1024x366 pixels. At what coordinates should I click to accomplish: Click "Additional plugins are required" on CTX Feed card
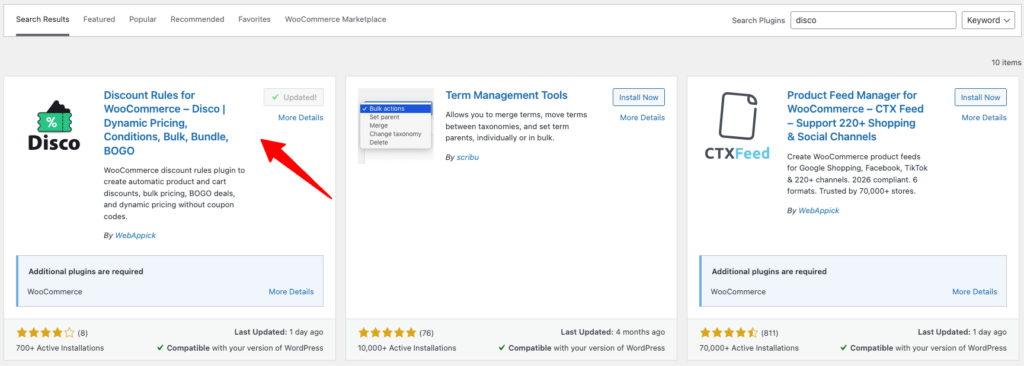769,271
